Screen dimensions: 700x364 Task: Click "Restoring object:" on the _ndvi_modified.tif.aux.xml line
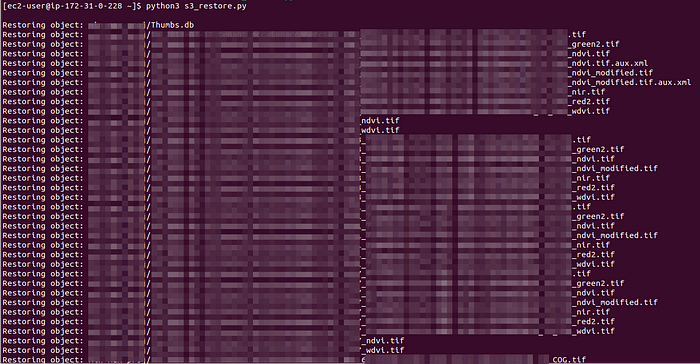43,83
